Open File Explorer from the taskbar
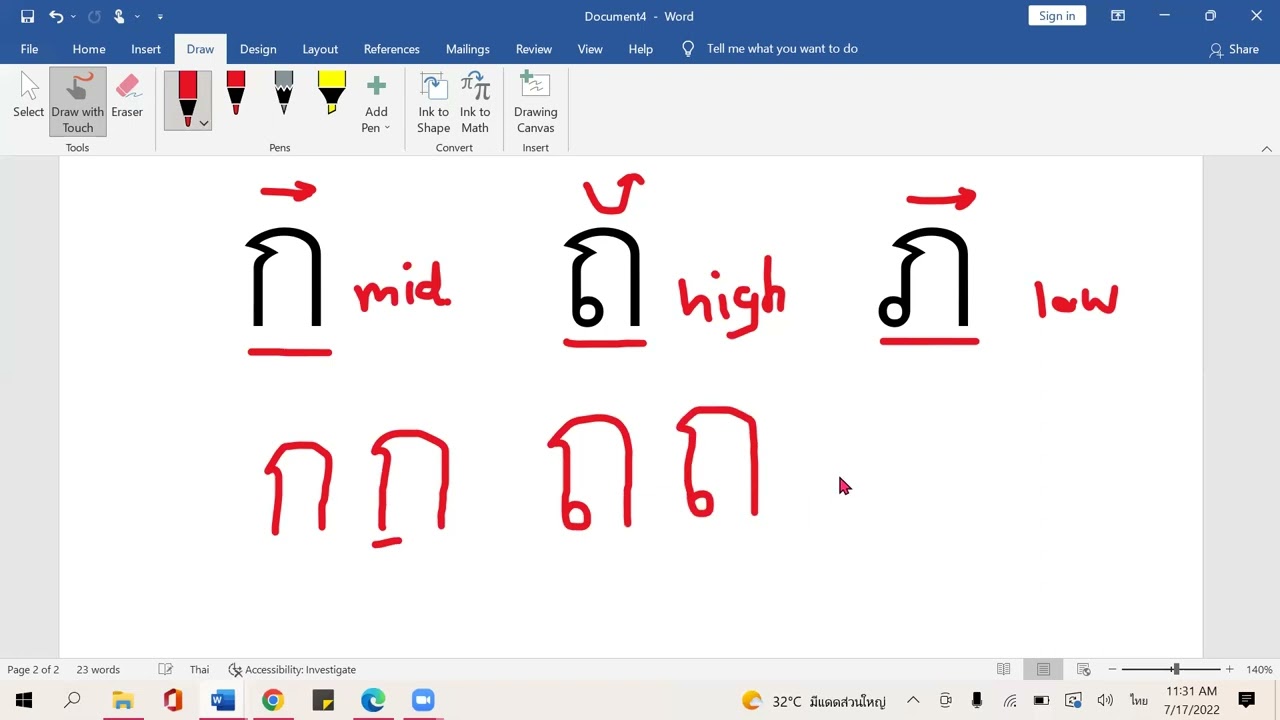 point(122,700)
